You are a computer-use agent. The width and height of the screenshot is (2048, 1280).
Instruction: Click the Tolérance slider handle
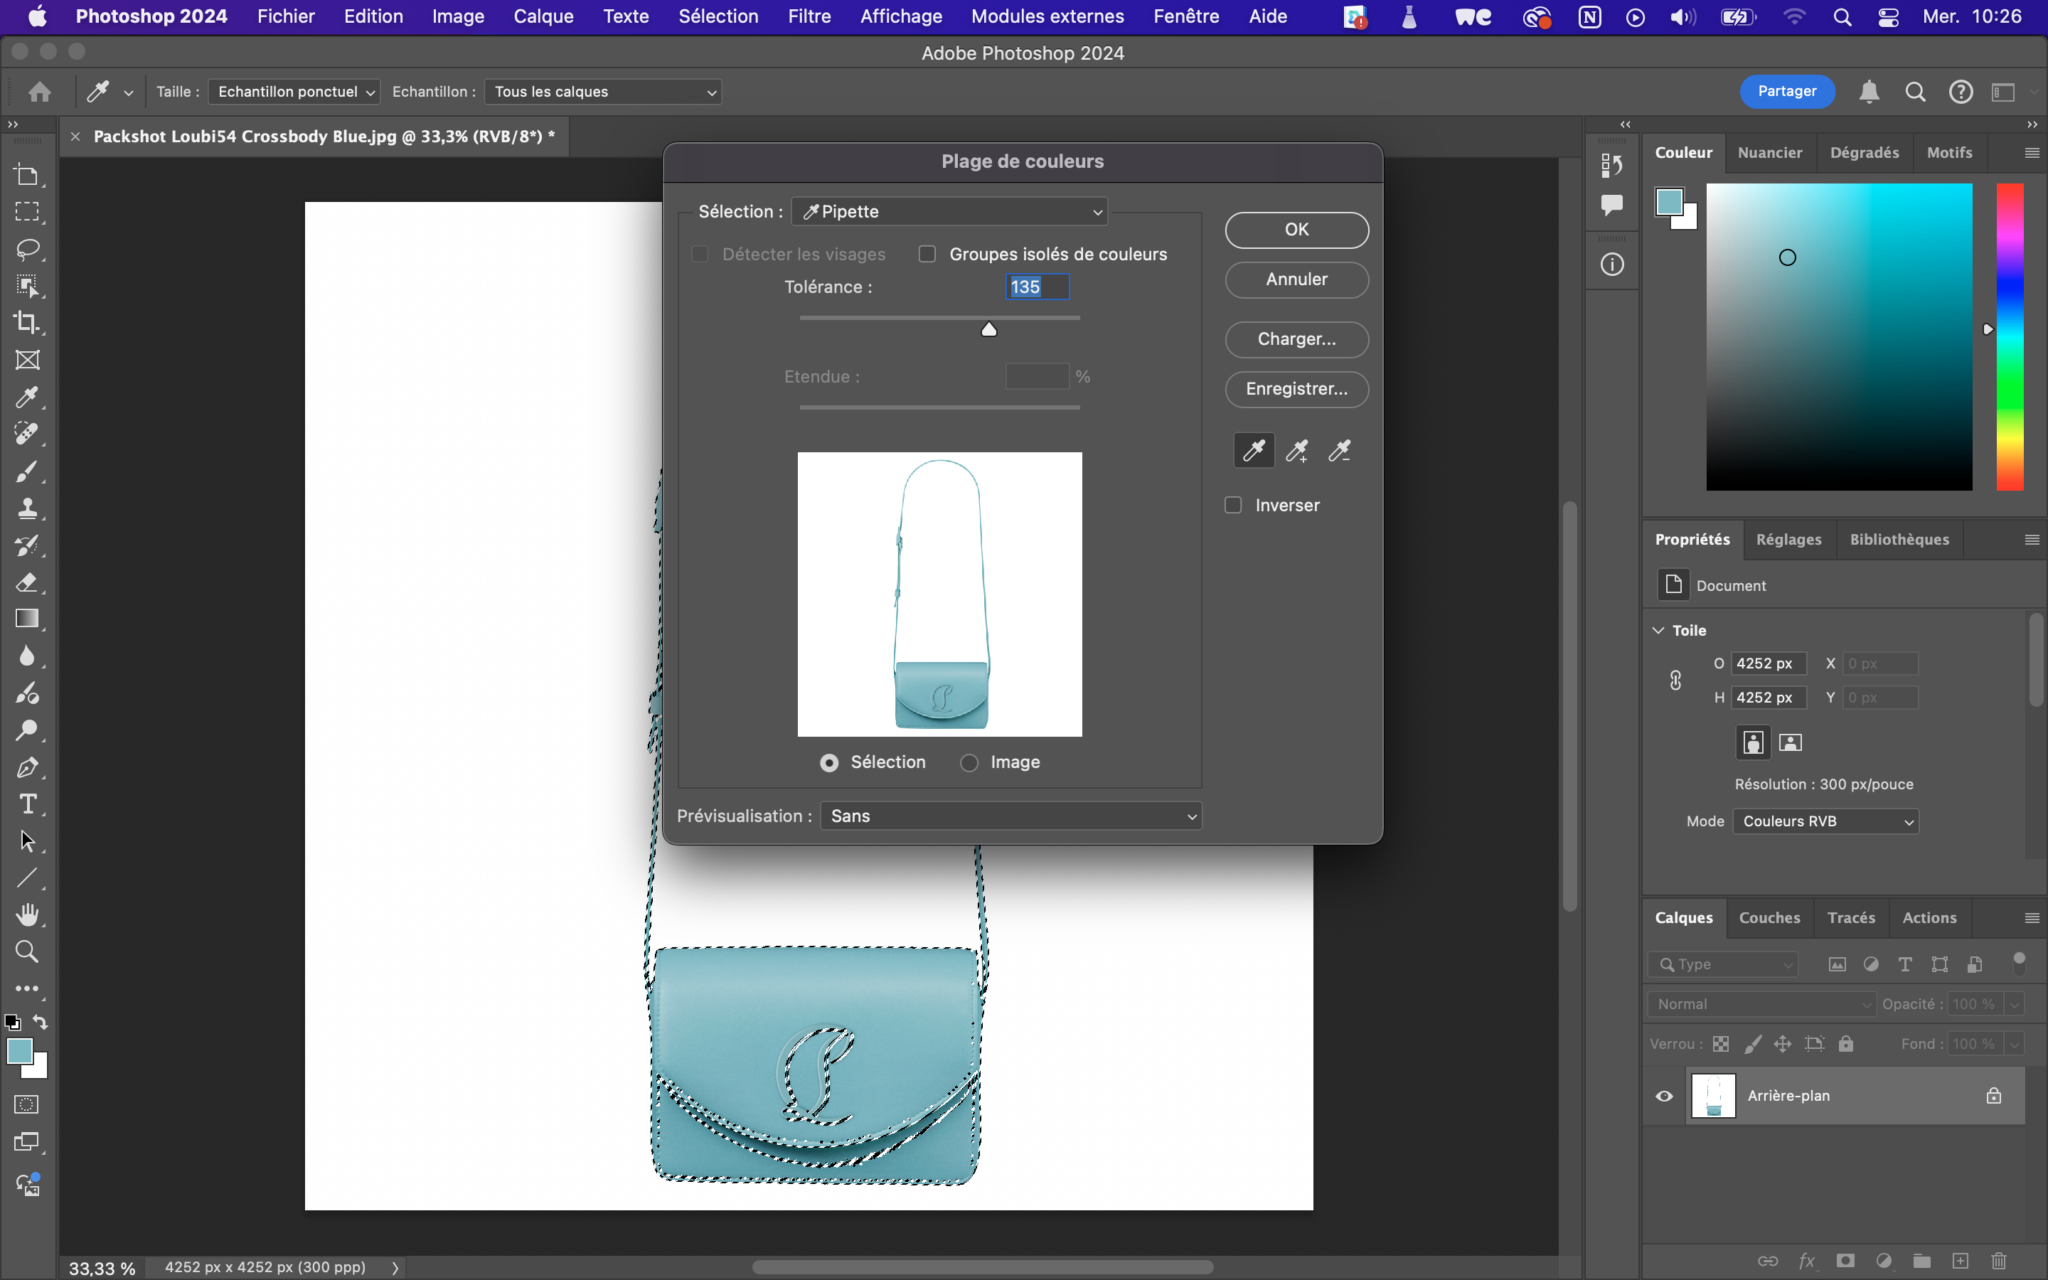pos(989,329)
